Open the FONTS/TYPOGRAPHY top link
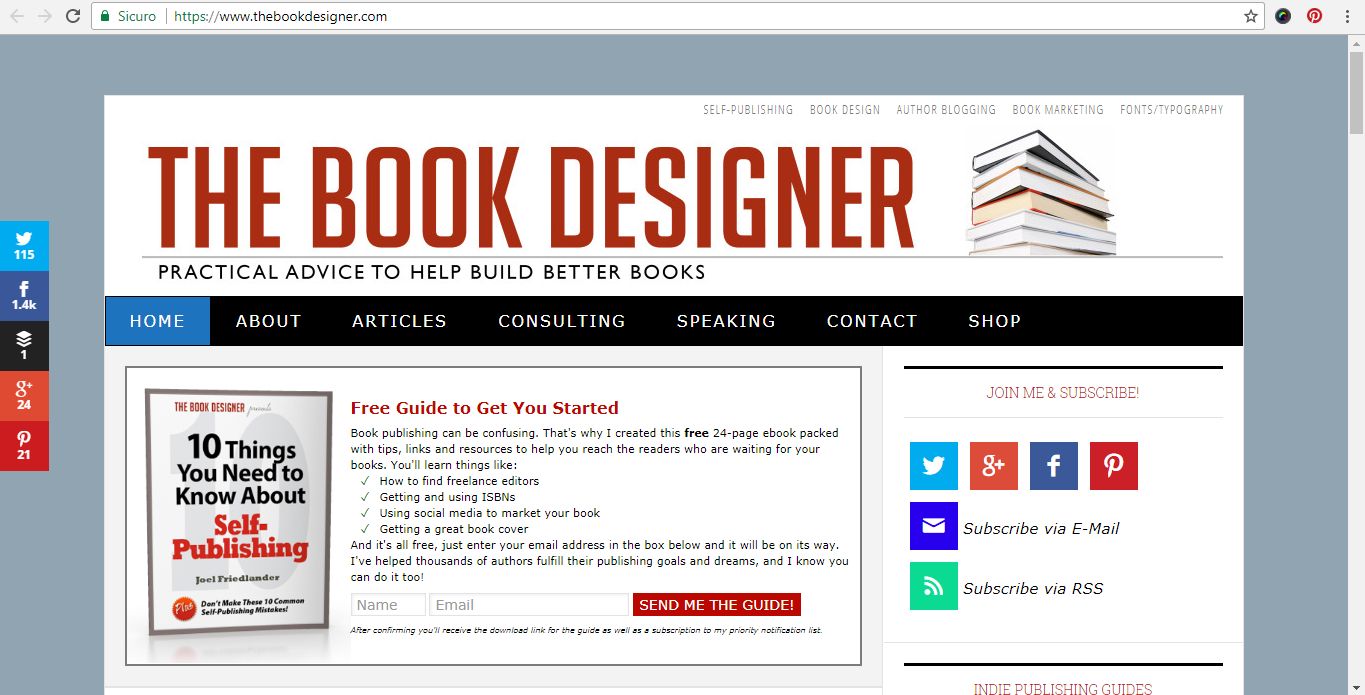 coord(1171,110)
